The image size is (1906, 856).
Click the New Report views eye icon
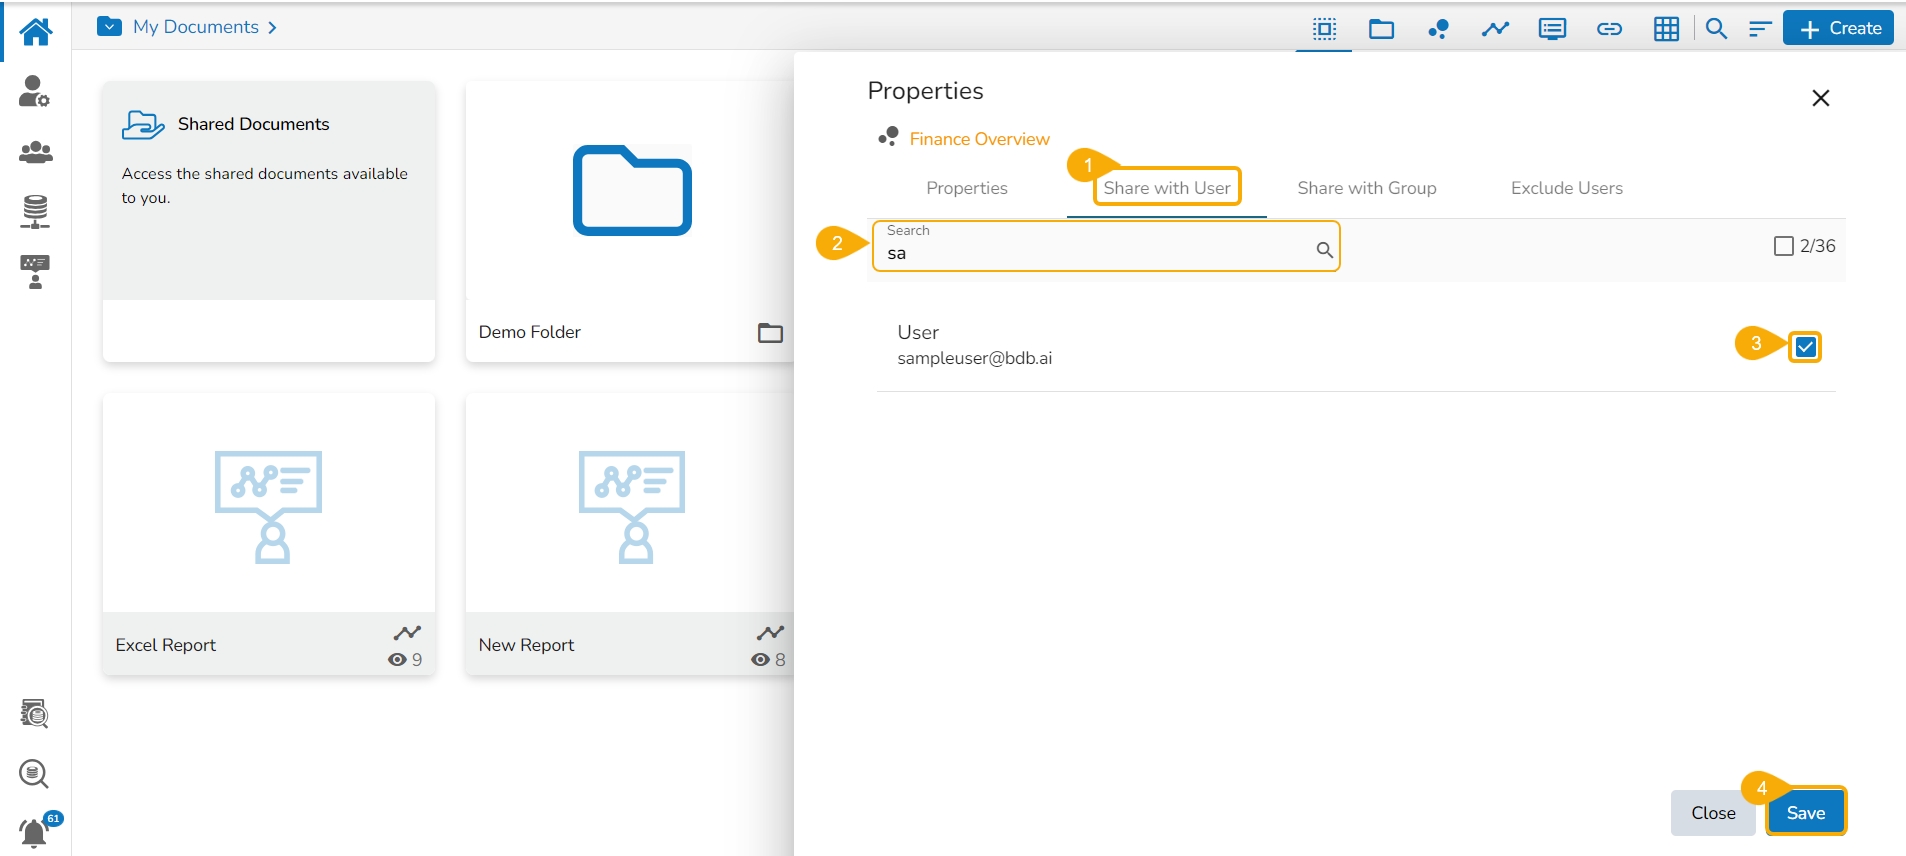[x=760, y=660]
